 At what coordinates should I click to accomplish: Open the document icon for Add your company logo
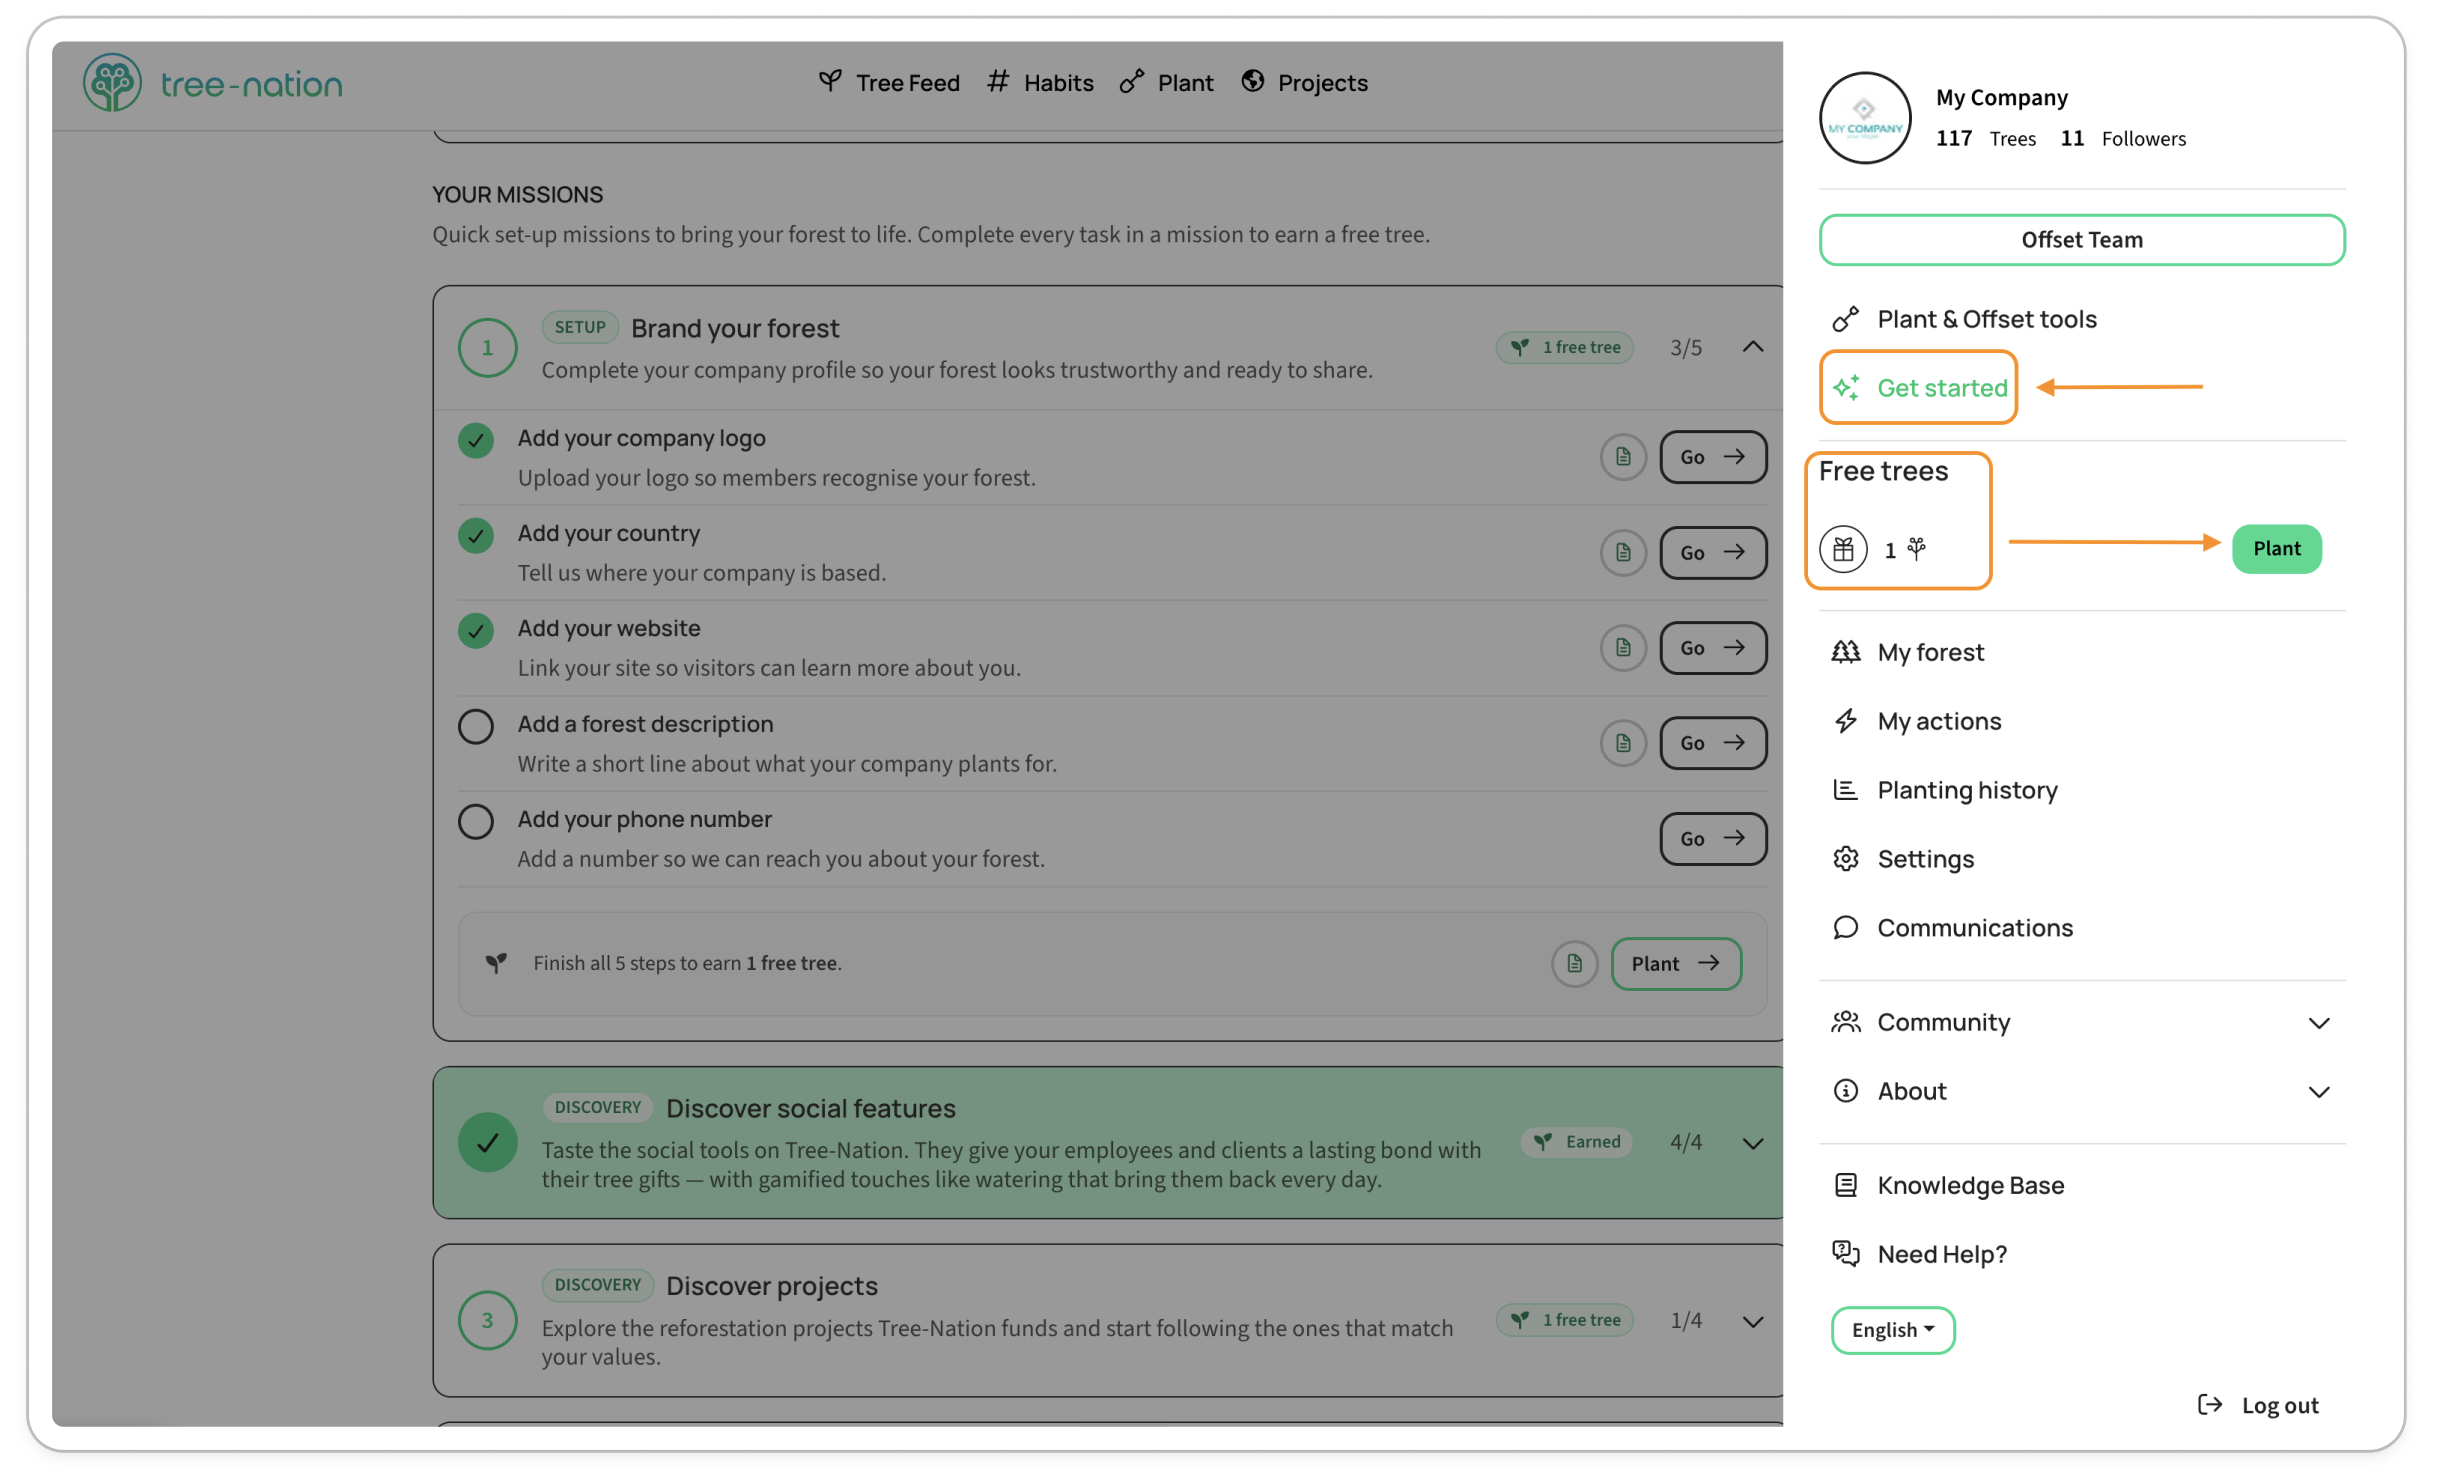pos(1622,457)
